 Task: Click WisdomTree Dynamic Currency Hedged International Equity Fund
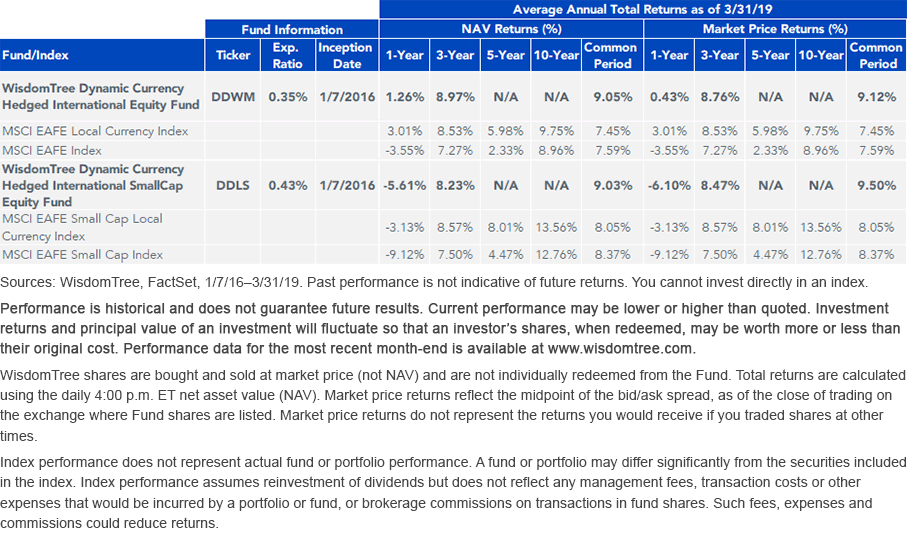(101, 97)
